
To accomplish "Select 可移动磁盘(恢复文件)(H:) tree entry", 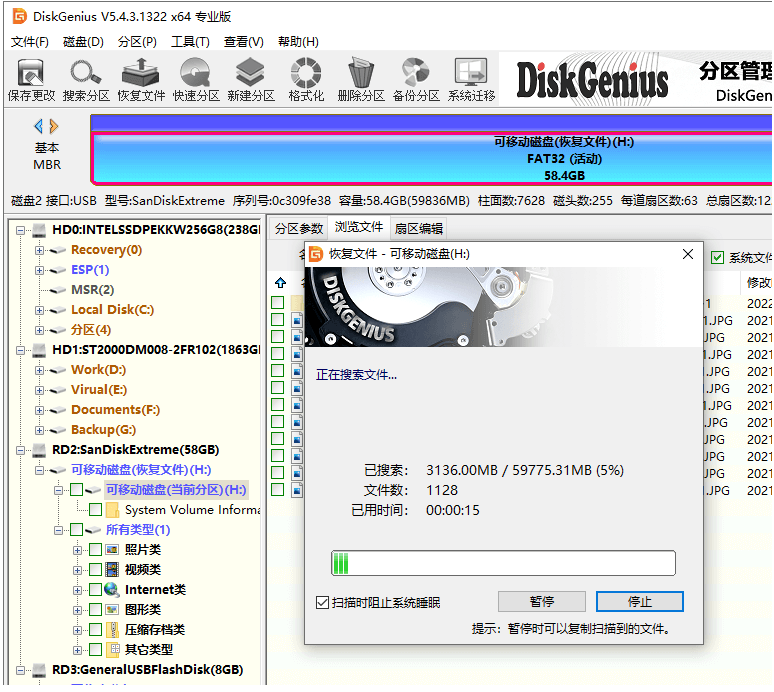I will (x=141, y=469).
